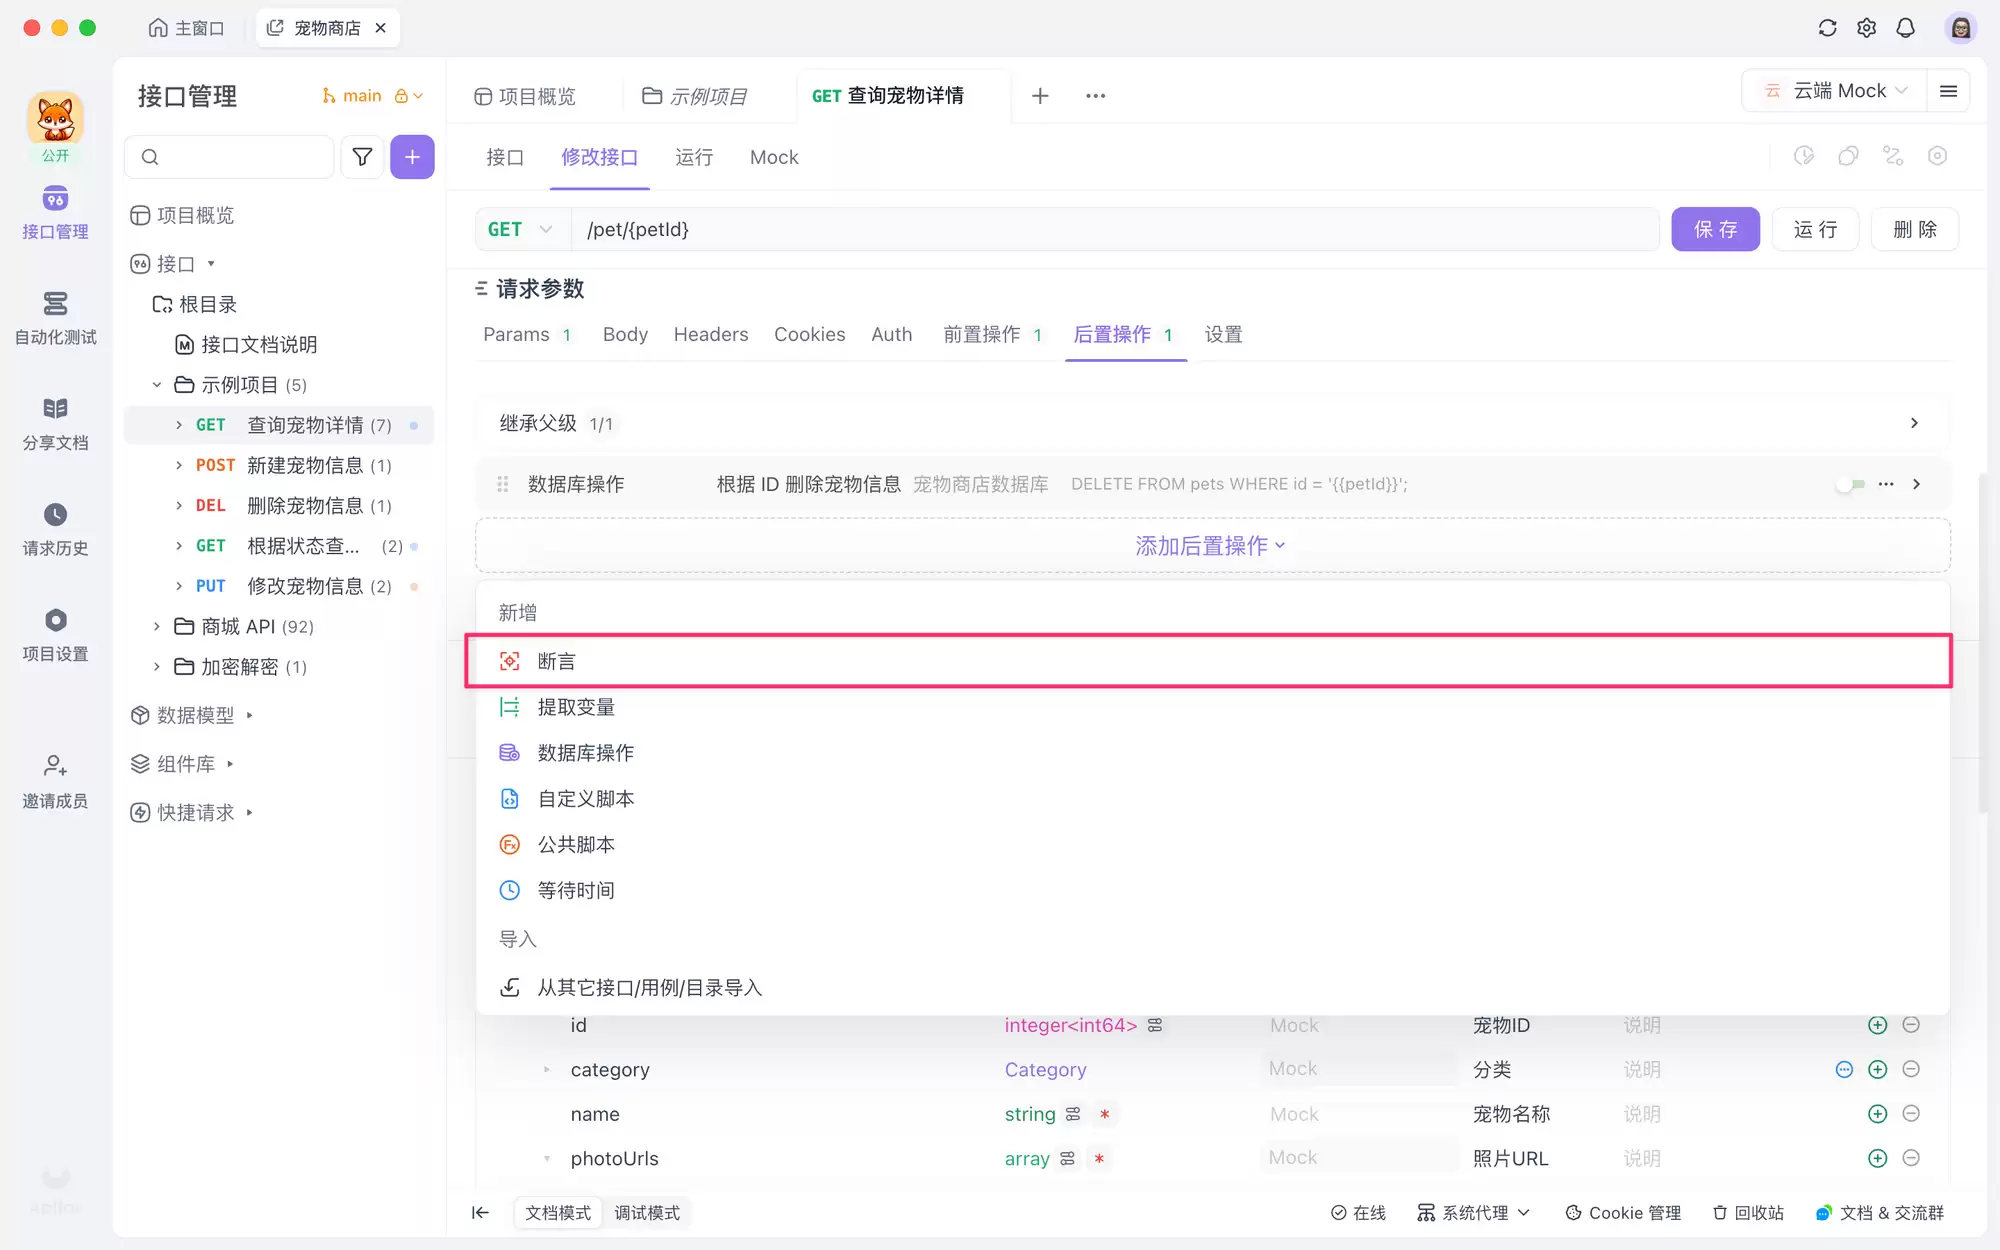
Task: Expand the 加密解密 folder
Action: pos(157,667)
